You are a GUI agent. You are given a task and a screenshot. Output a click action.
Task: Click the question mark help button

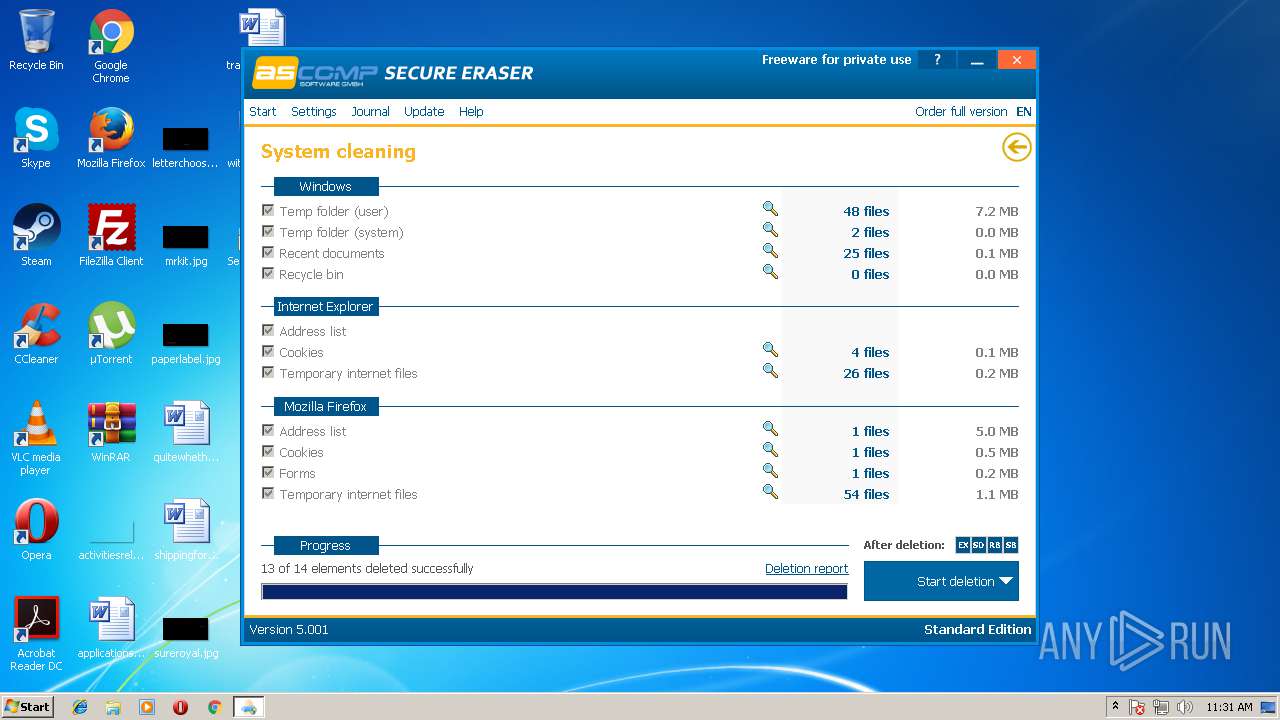937,60
